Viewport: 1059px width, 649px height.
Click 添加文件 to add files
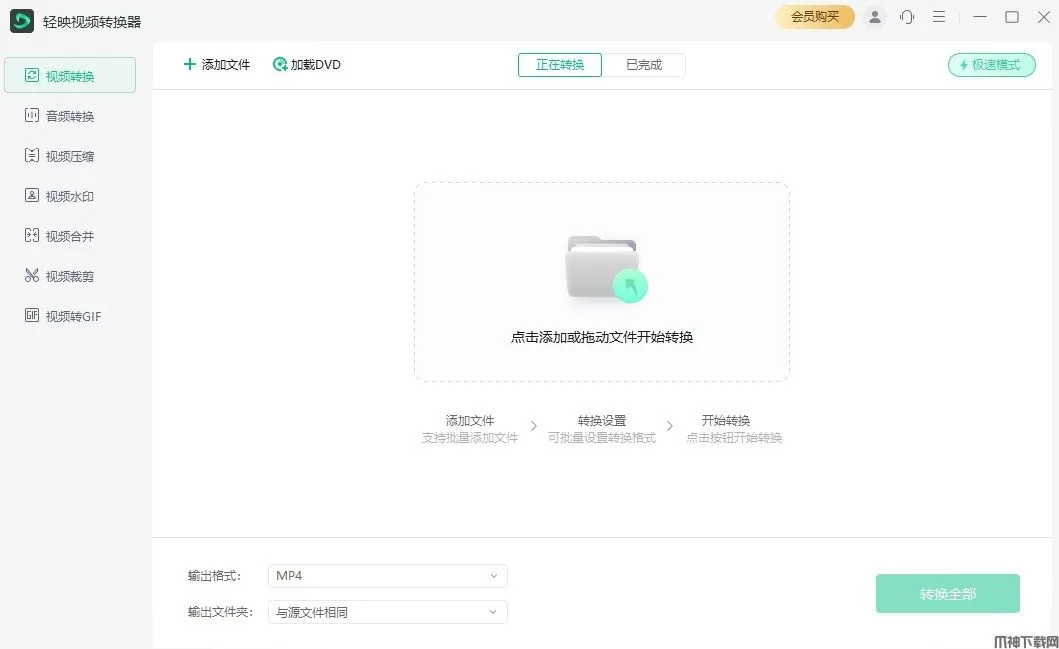[217, 65]
